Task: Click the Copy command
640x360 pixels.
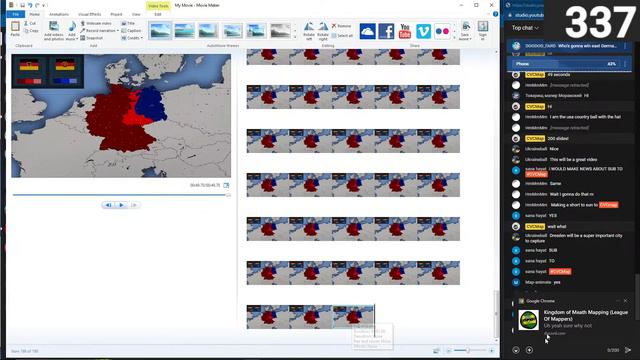Action: tap(31, 31)
